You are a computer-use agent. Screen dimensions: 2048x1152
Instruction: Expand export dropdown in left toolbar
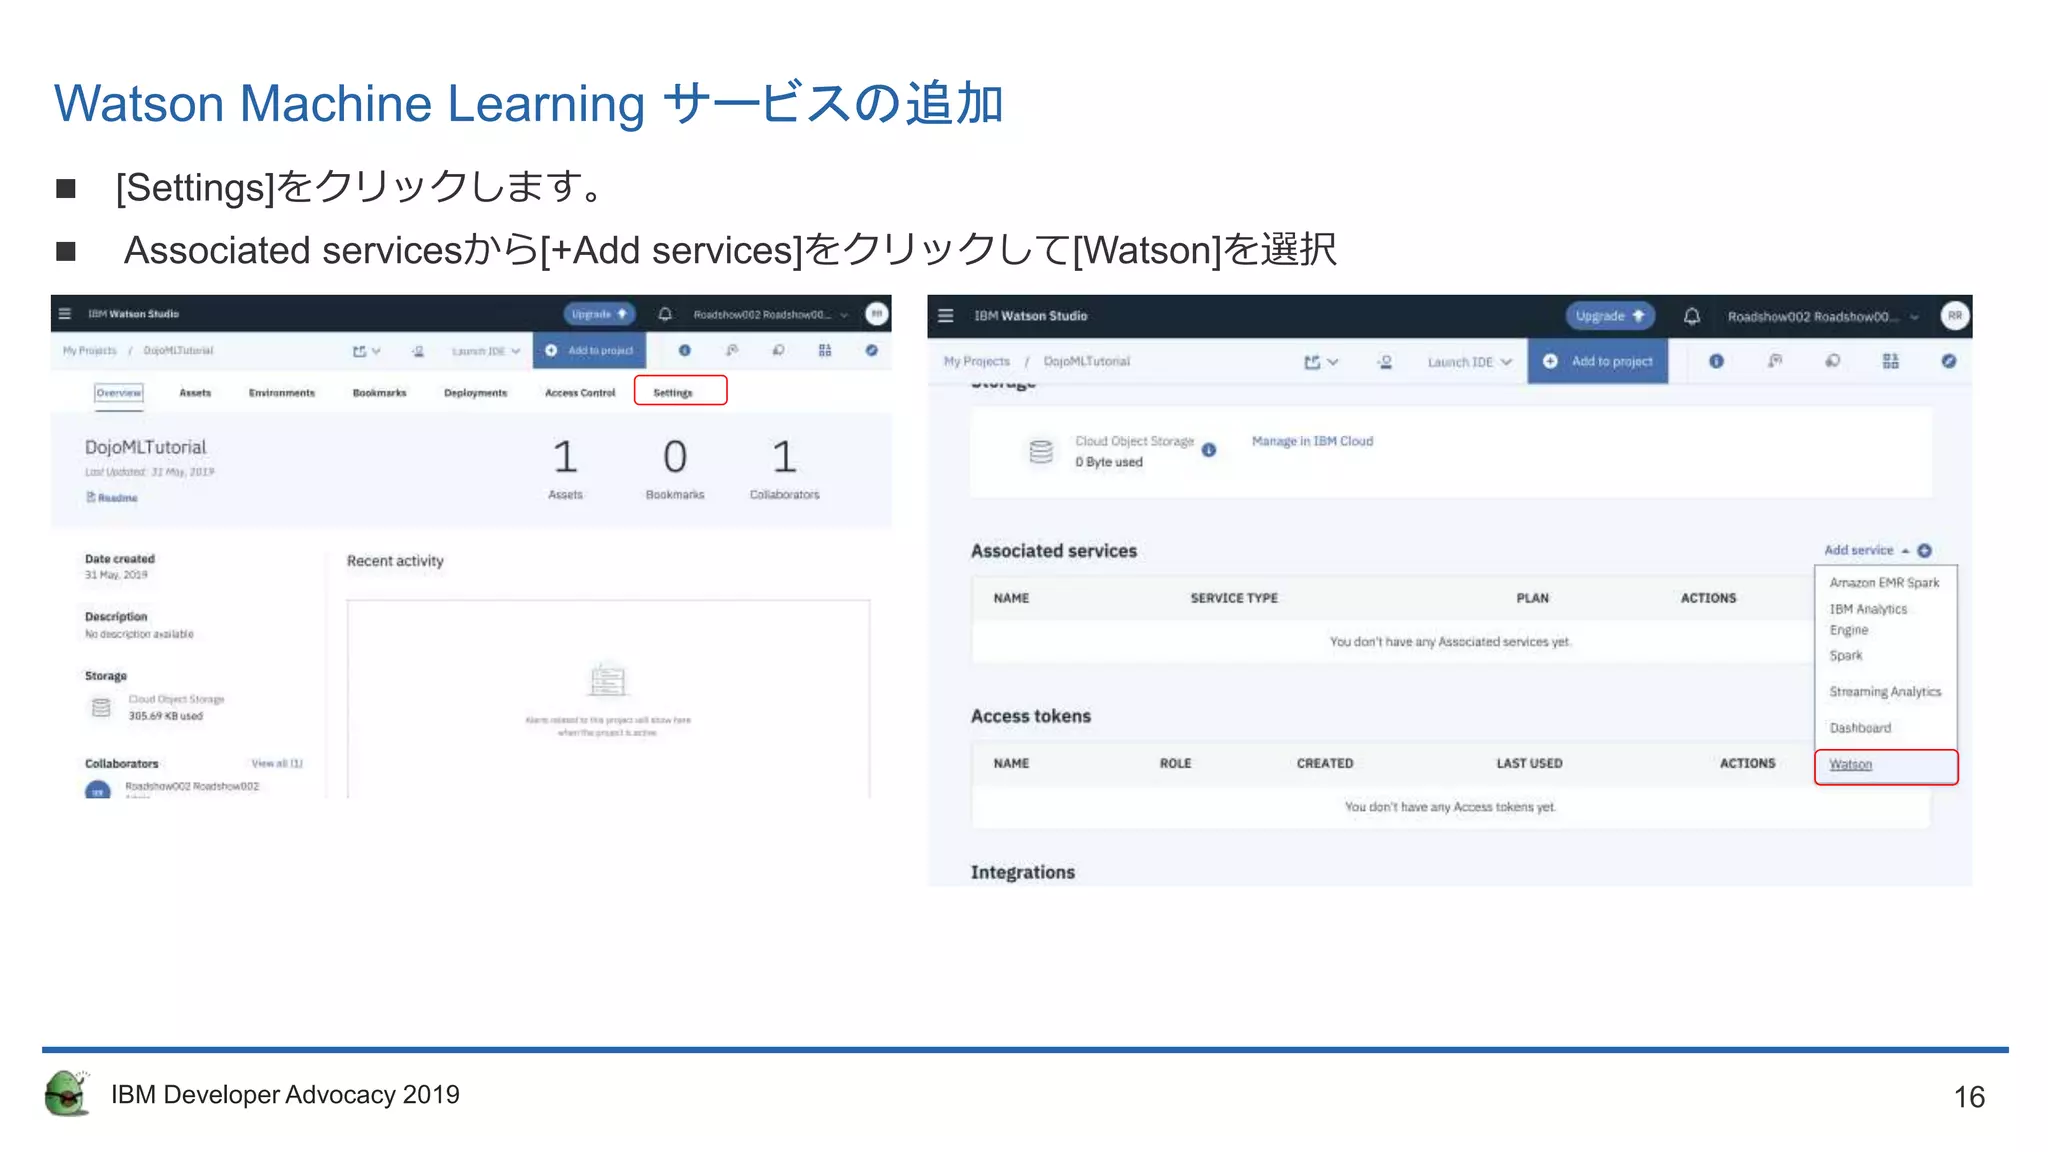(367, 351)
